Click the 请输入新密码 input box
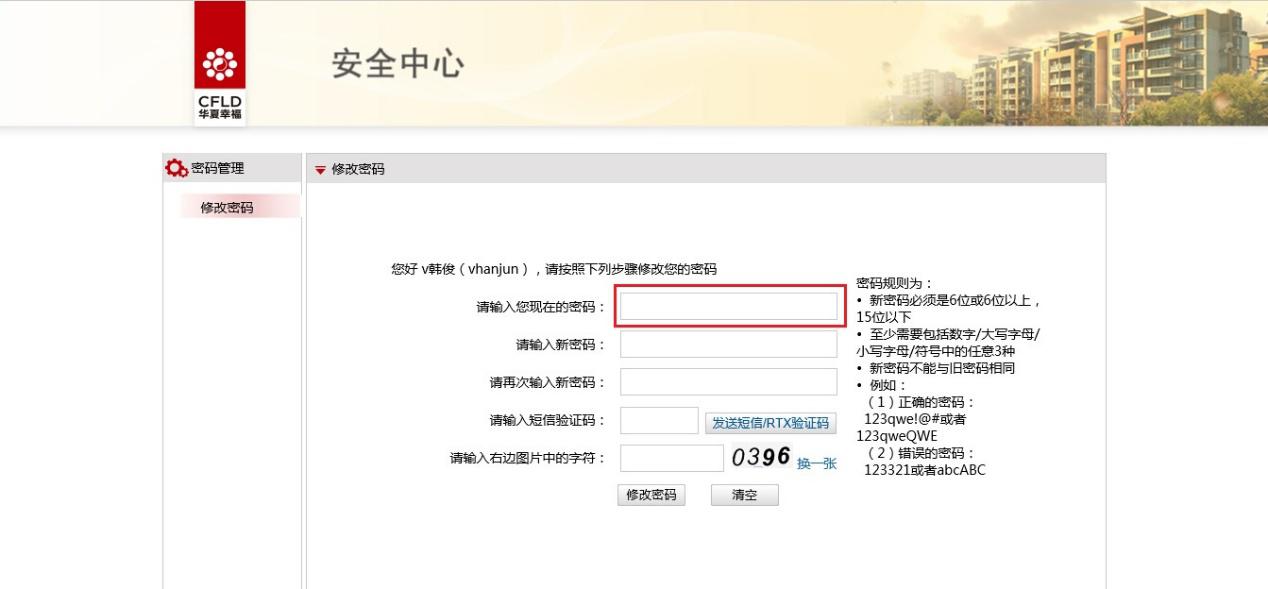 pyautogui.click(x=728, y=344)
